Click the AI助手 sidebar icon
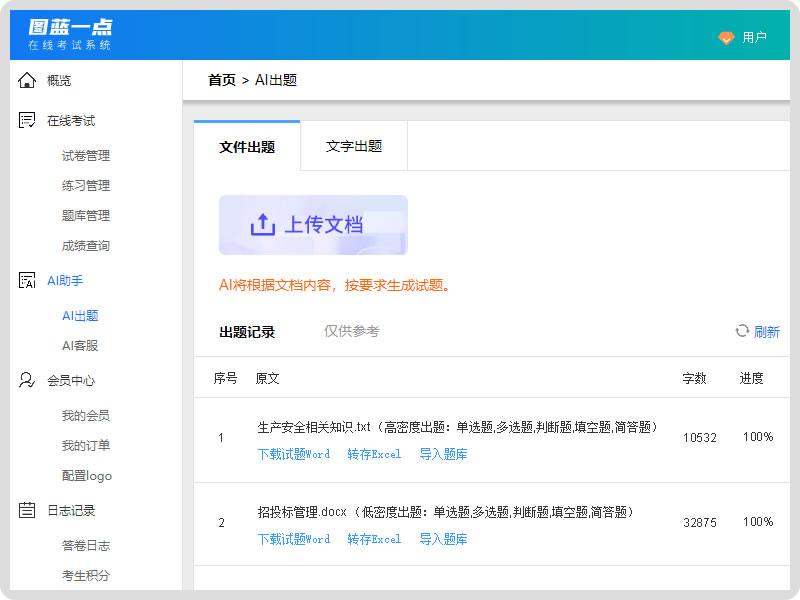This screenshot has height=600, width=800. coord(27,280)
